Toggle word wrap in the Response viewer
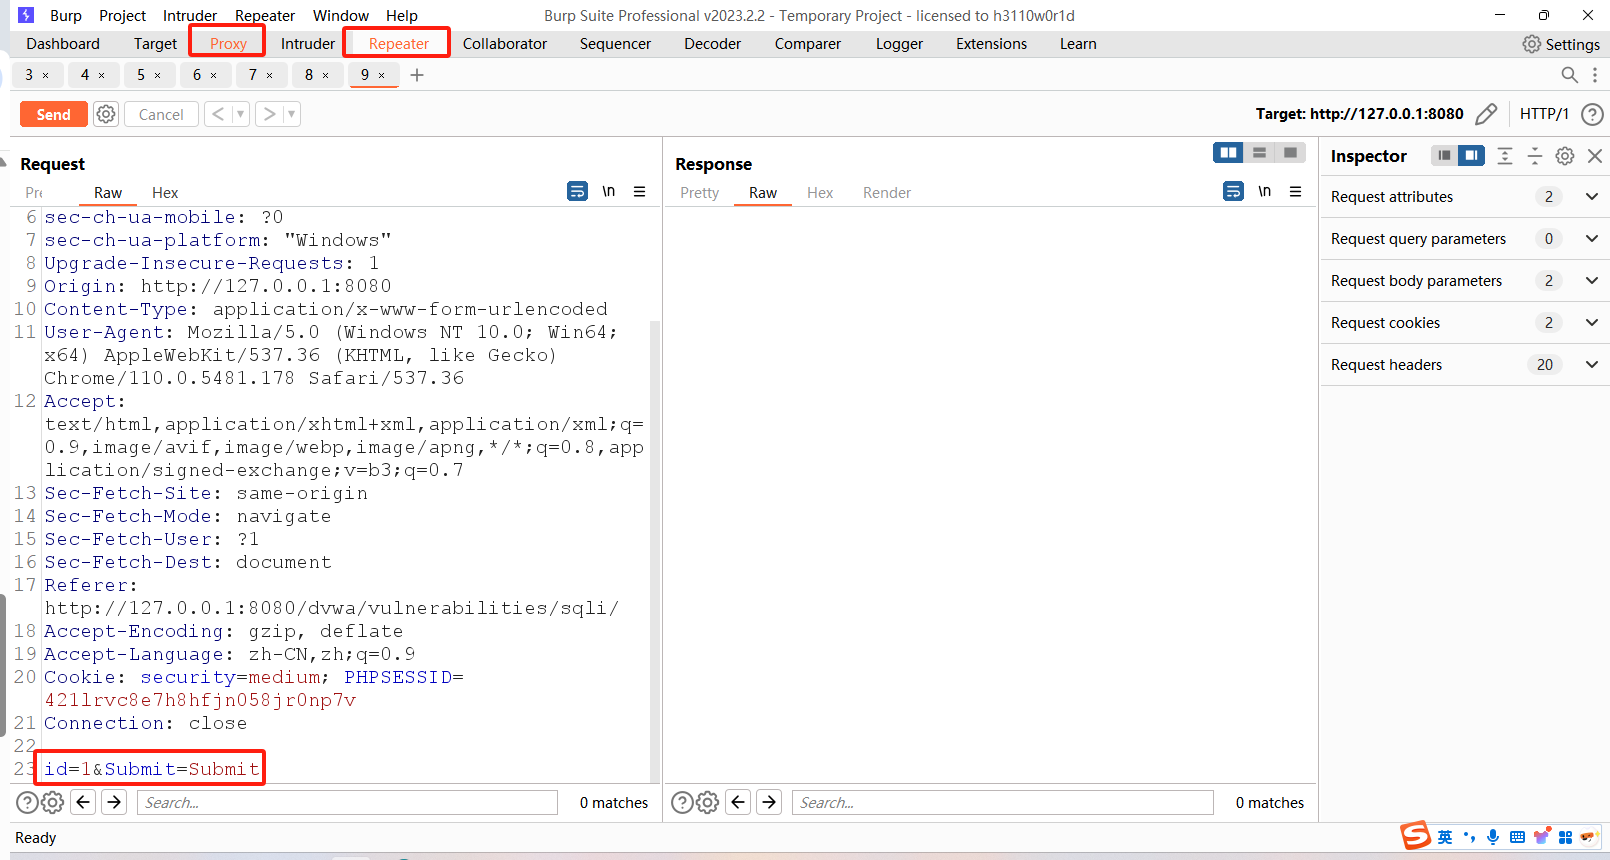The height and width of the screenshot is (860, 1610). (x=1233, y=191)
